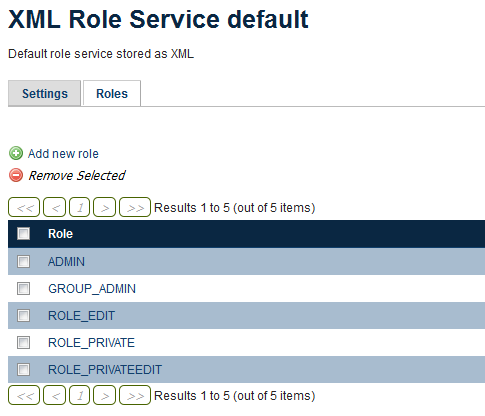This screenshot has width=485, height=416.
Task: Click page 1 button in top pager
Action: pyautogui.click(x=80, y=207)
